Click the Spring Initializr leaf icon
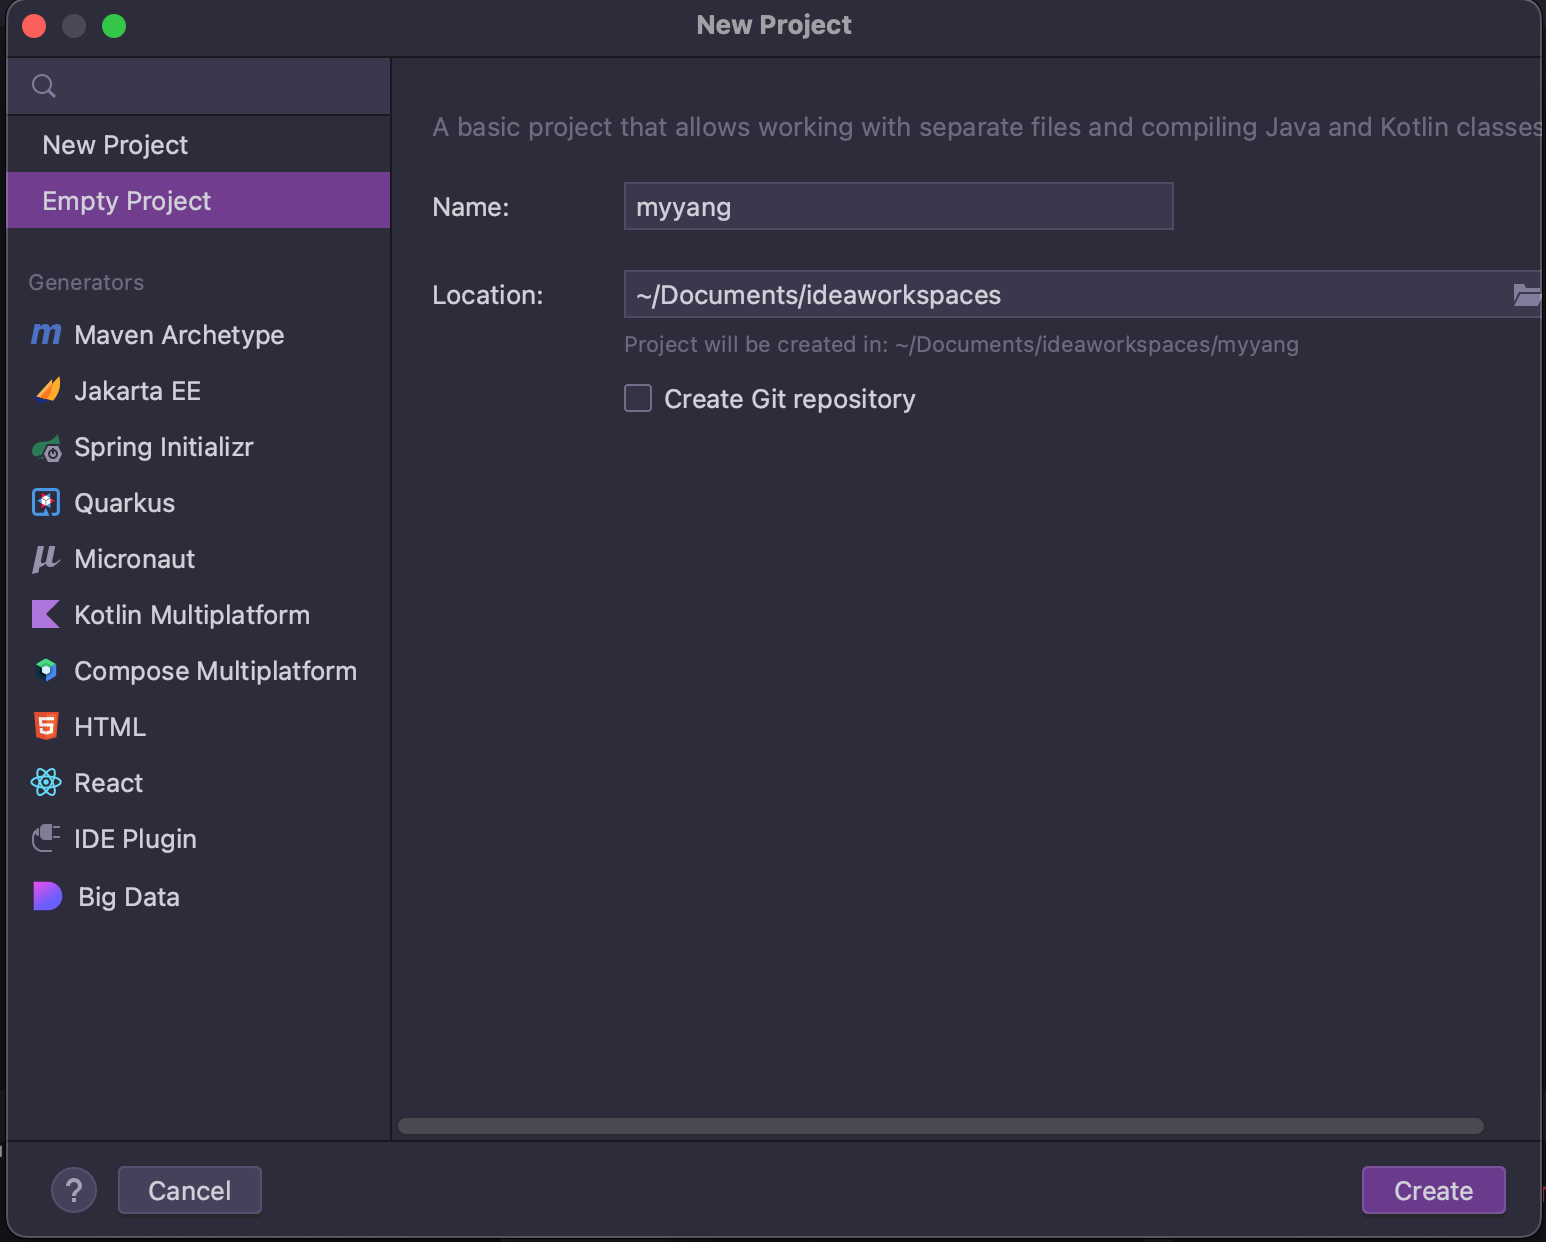This screenshot has height=1242, width=1546. 47,449
